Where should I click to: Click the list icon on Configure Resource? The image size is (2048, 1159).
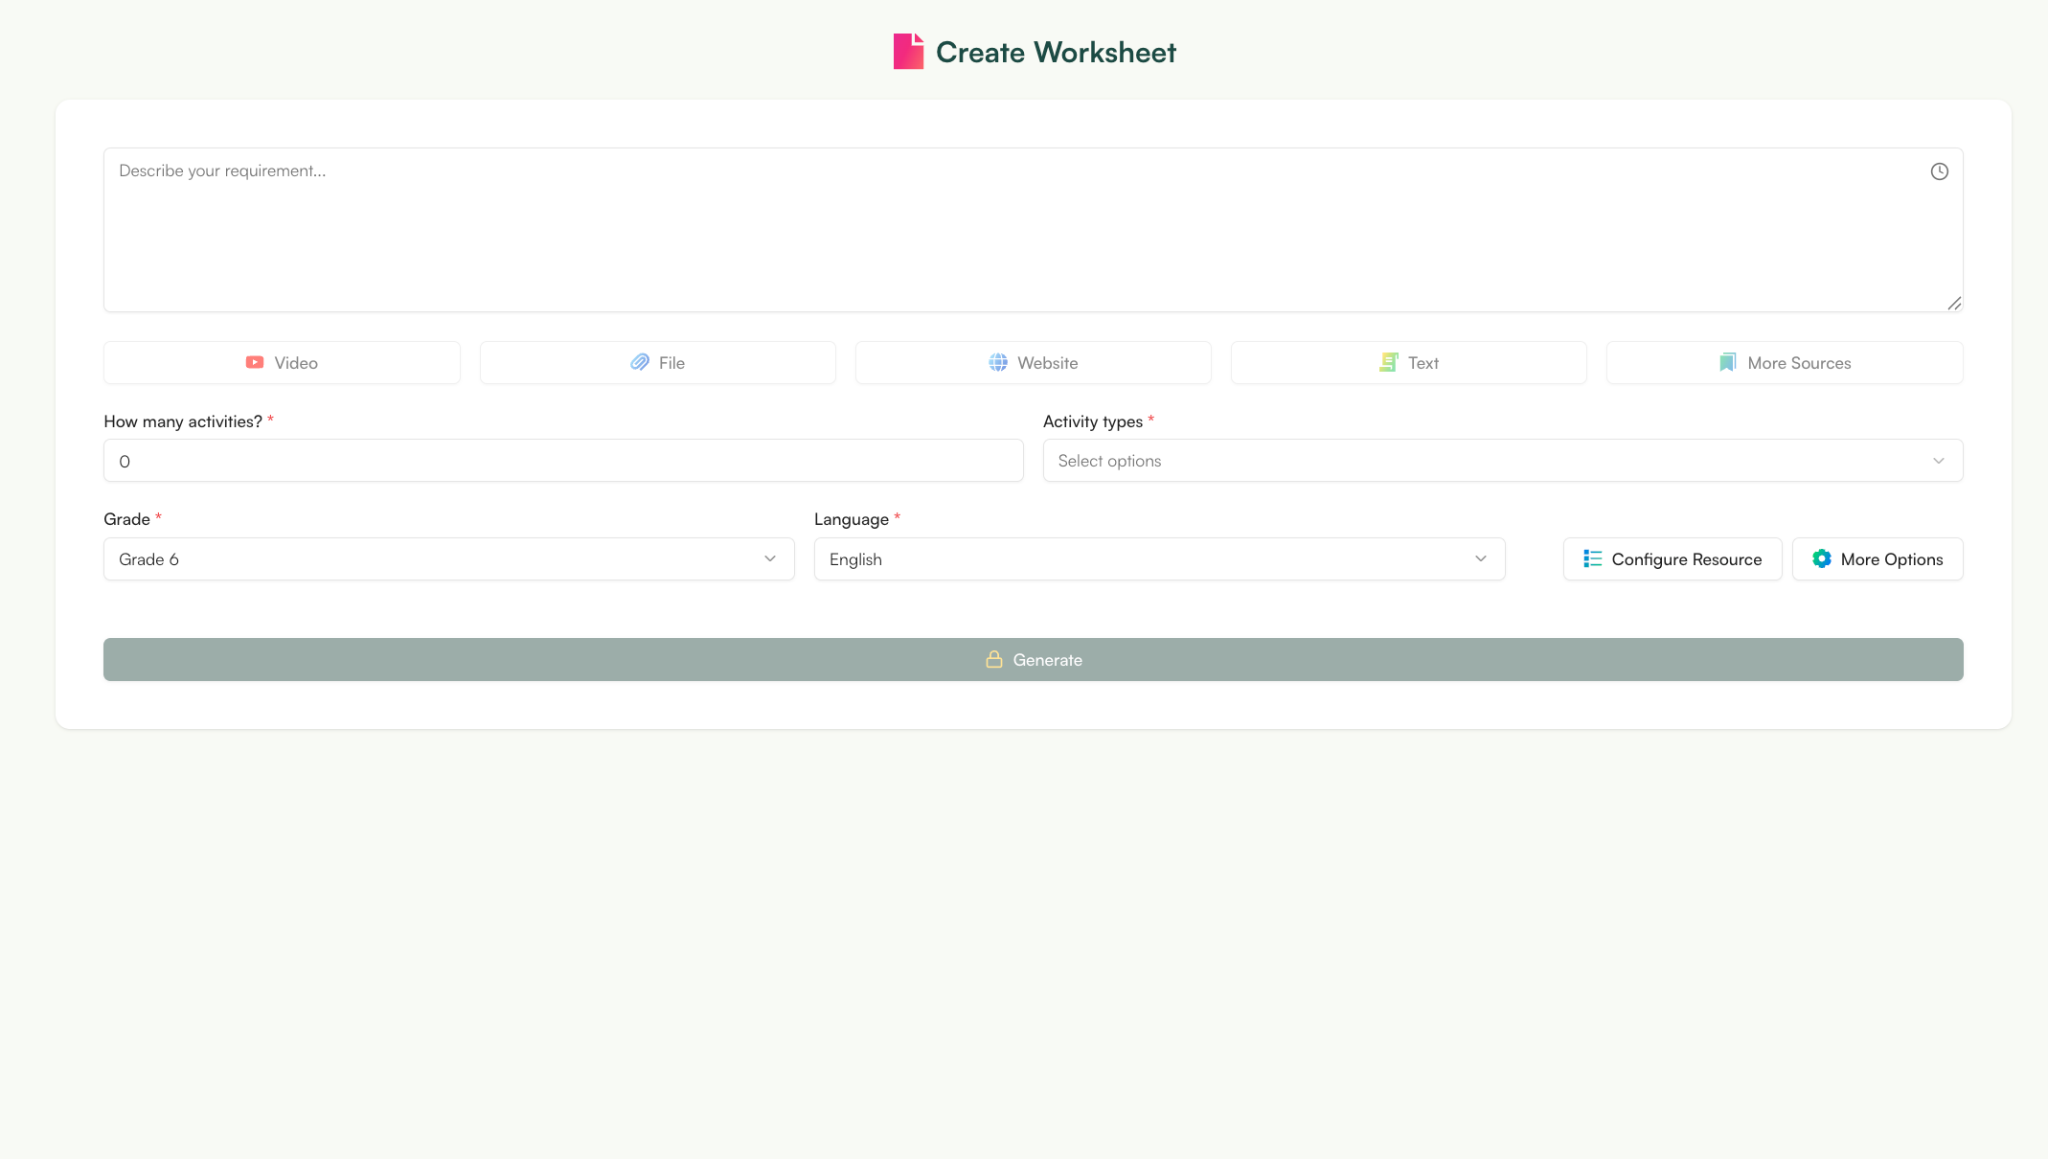tap(1592, 559)
